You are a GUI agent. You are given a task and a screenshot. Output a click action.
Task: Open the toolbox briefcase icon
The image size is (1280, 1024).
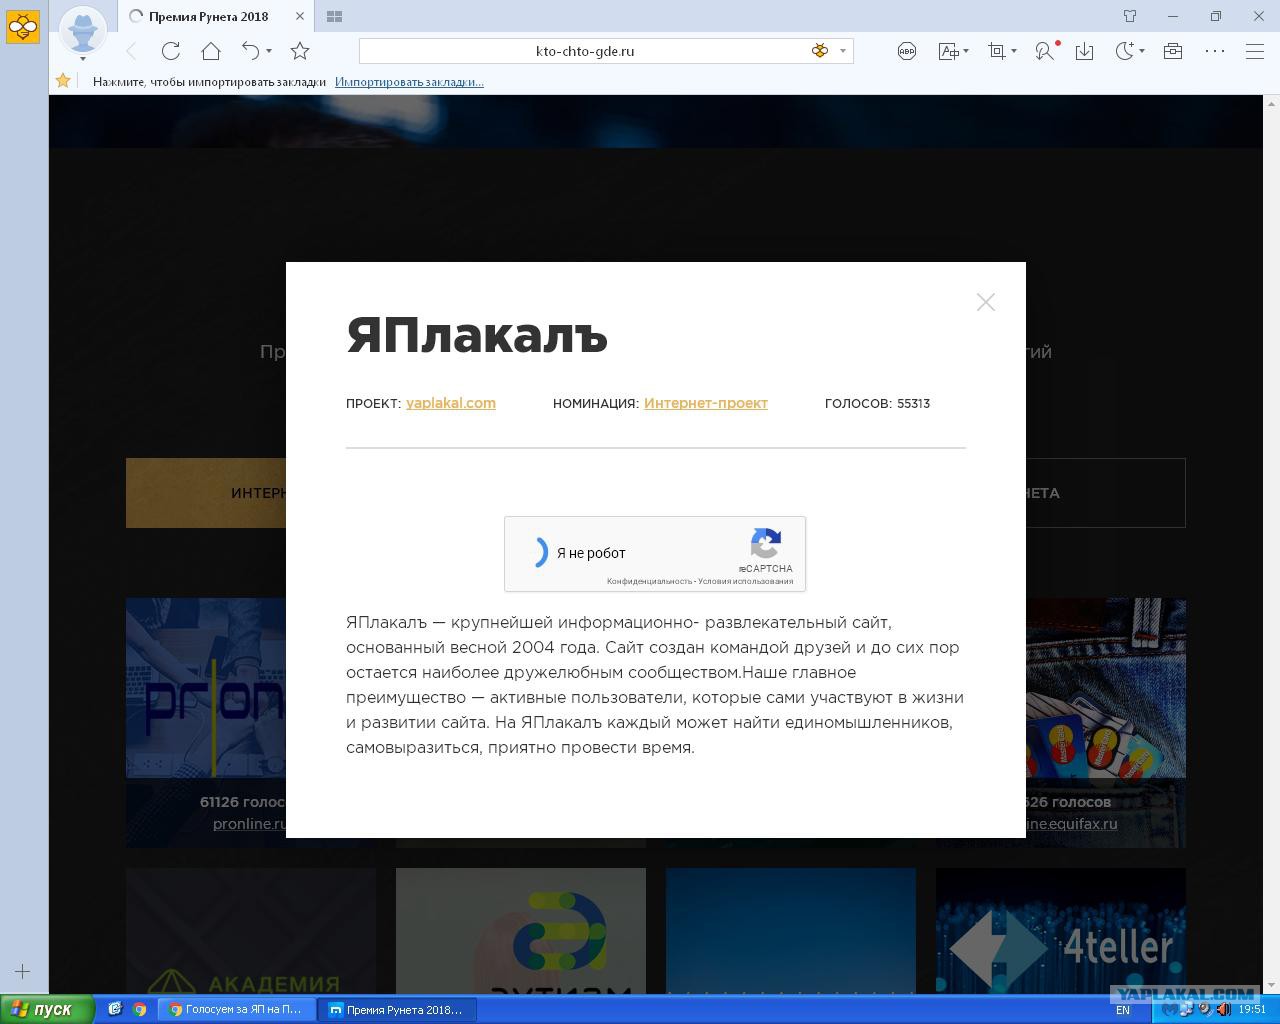pyautogui.click(x=1173, y=51)
